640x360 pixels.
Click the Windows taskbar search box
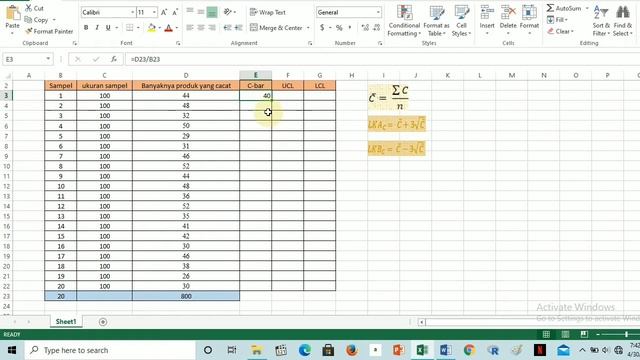pos(110,350)
